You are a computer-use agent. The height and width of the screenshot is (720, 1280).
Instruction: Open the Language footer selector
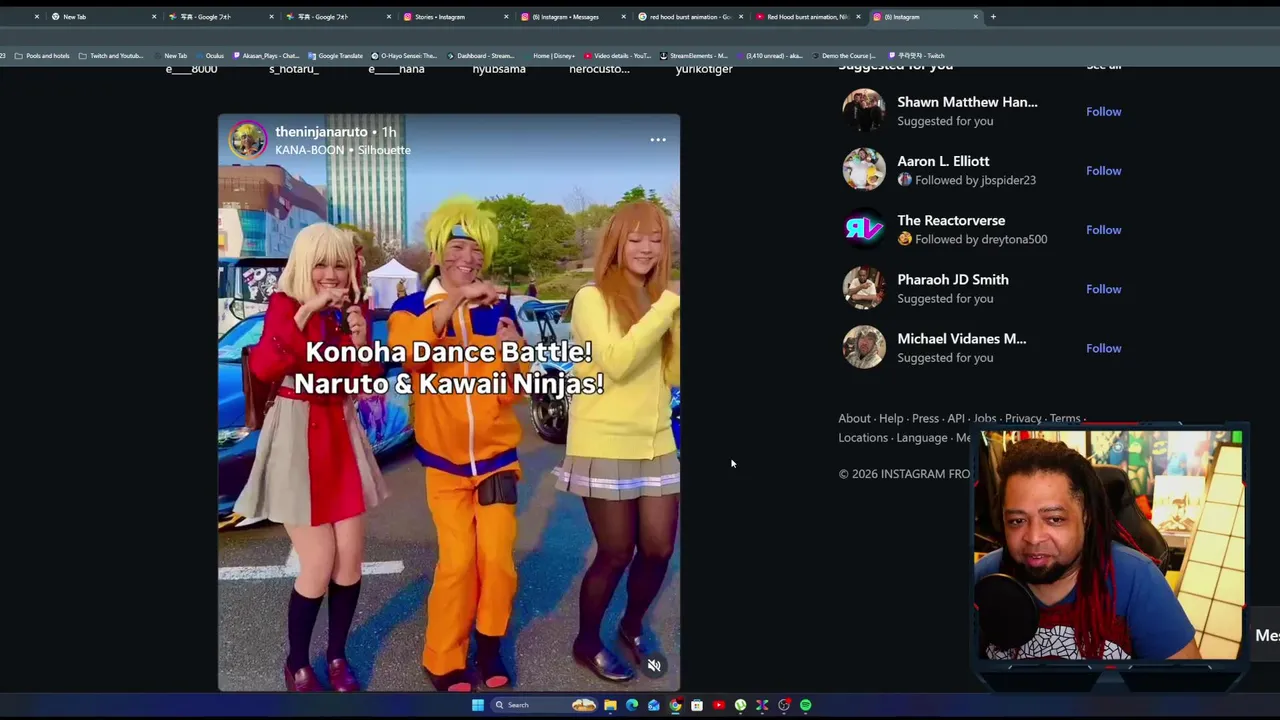(922, 437)
